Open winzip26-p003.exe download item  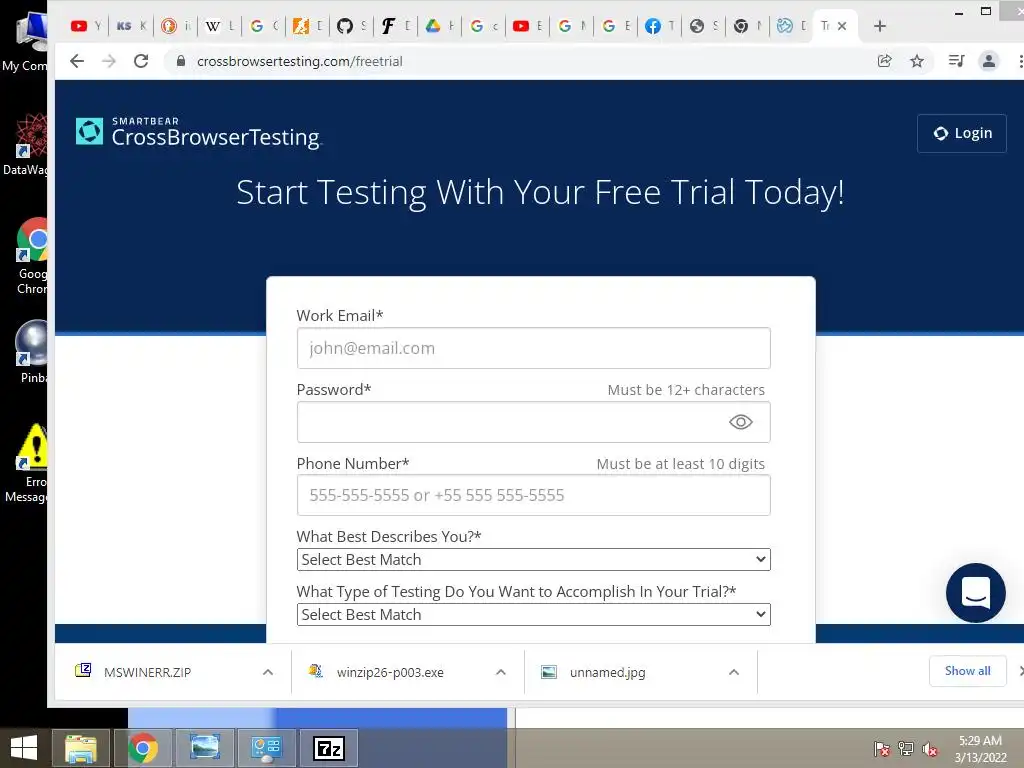tap(390, 672)
